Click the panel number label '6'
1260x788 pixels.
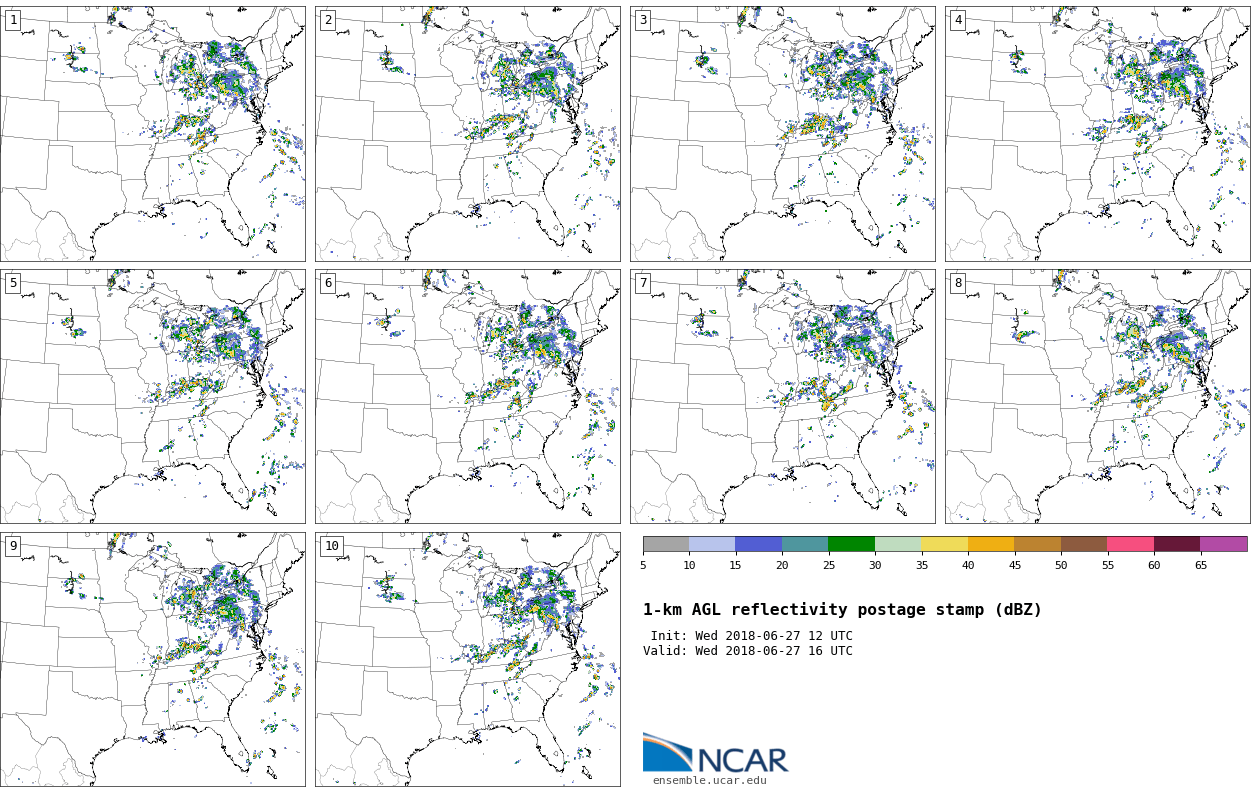coord(328,283)
